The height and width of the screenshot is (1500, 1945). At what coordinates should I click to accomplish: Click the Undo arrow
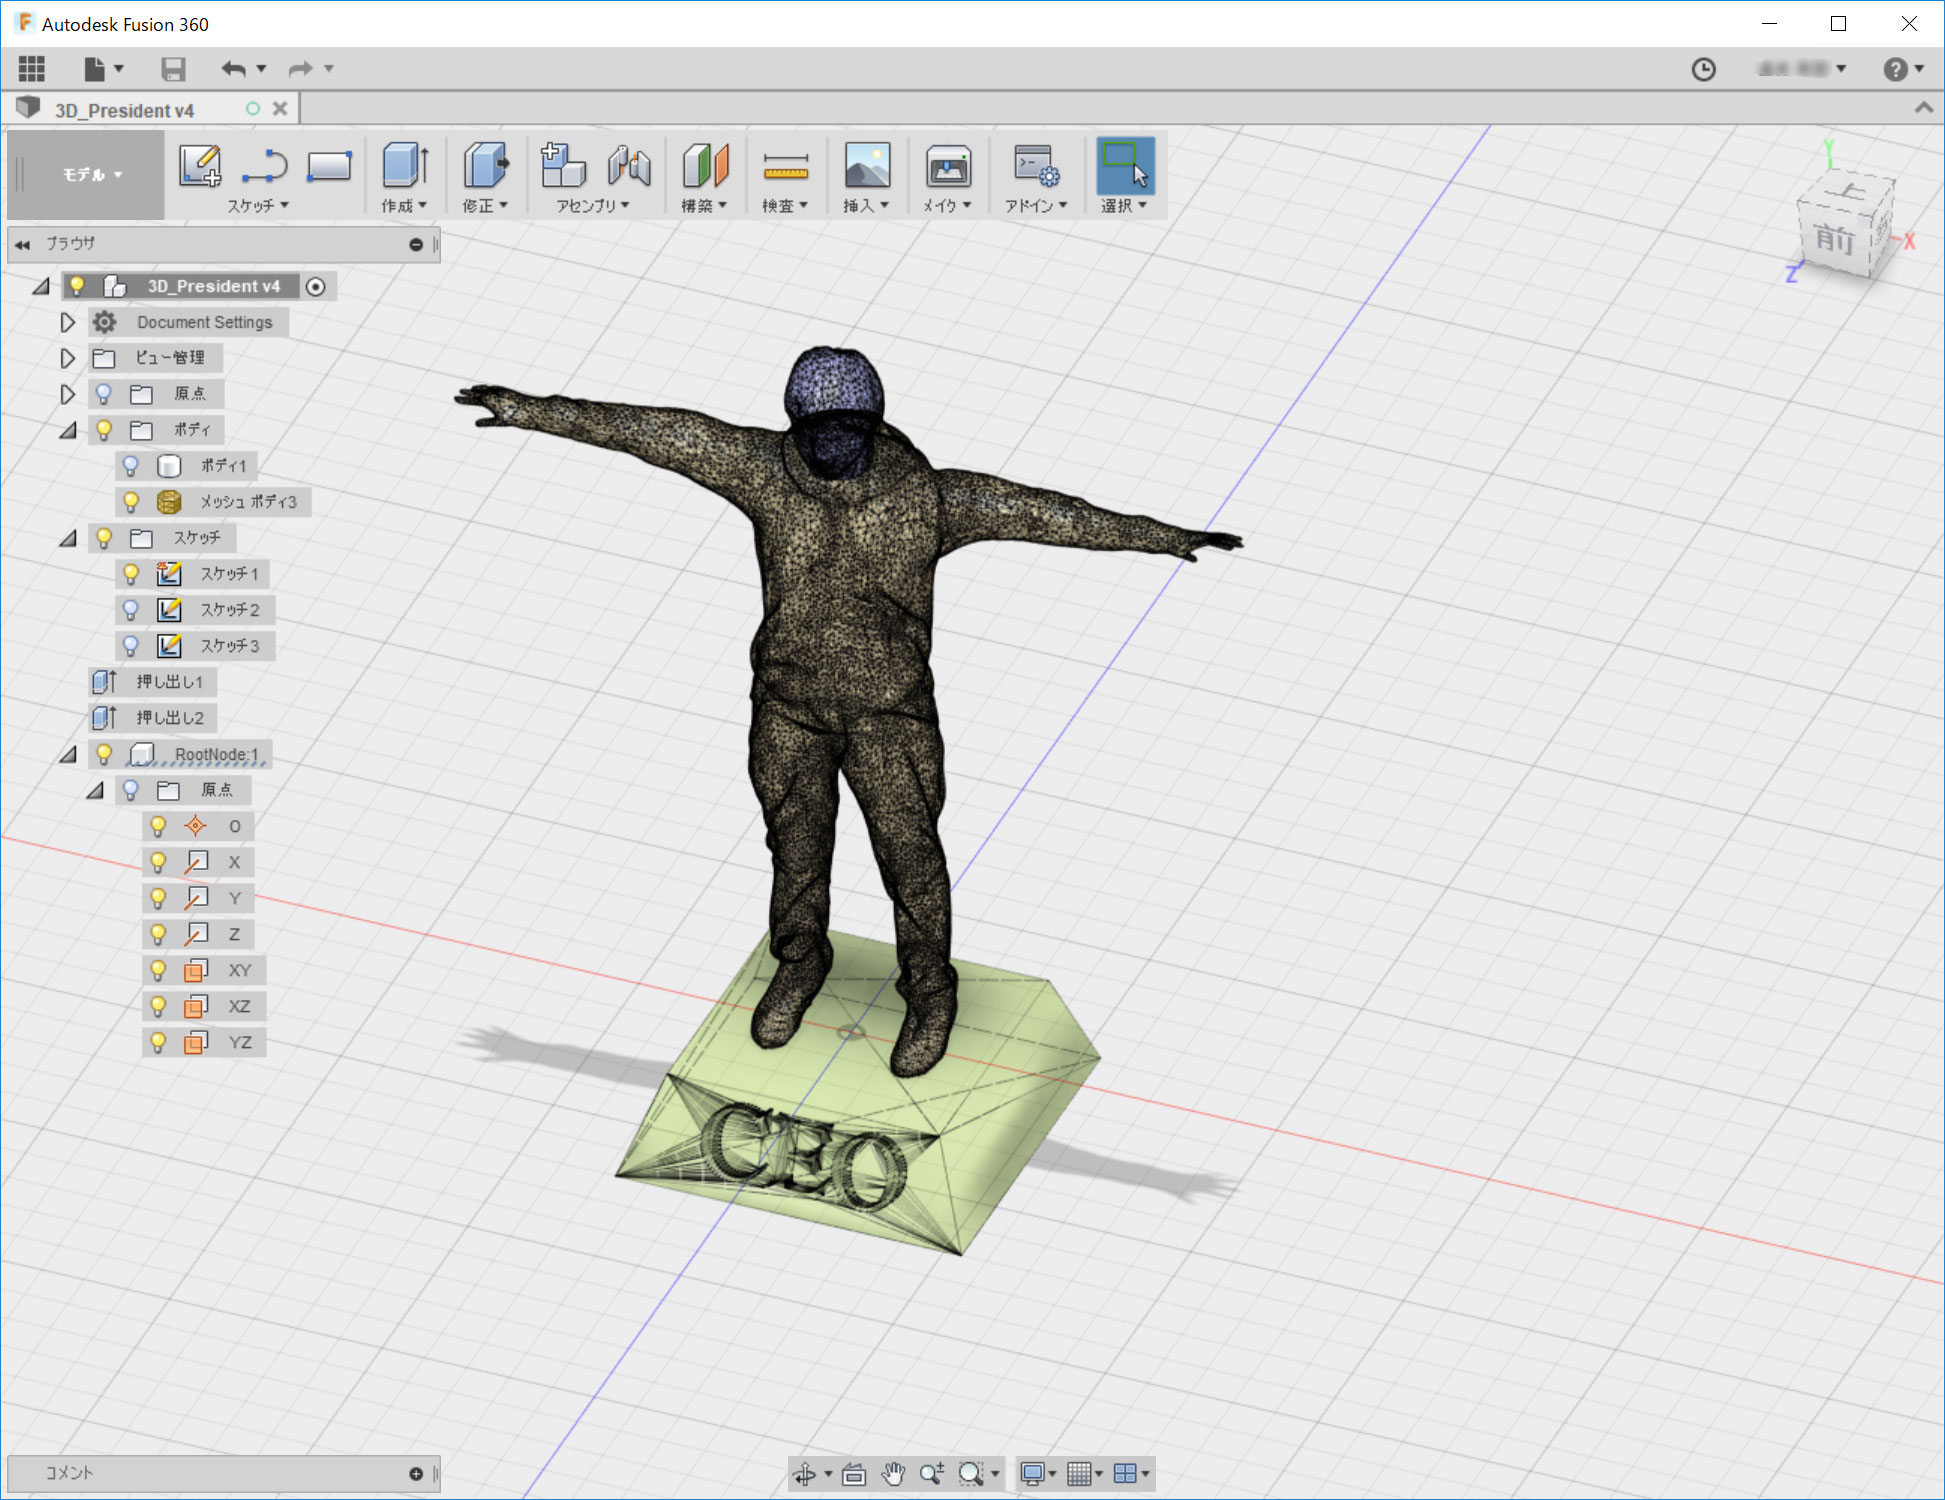pyautogui.click(x=234, y=69)
